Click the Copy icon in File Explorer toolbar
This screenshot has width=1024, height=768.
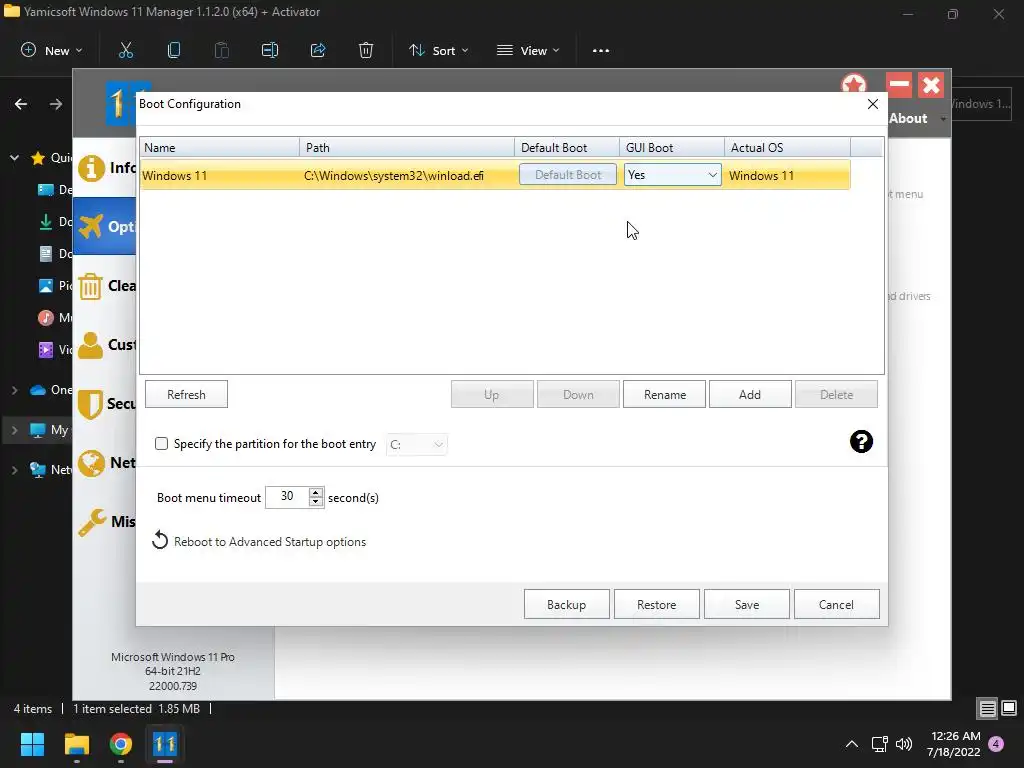174,50
